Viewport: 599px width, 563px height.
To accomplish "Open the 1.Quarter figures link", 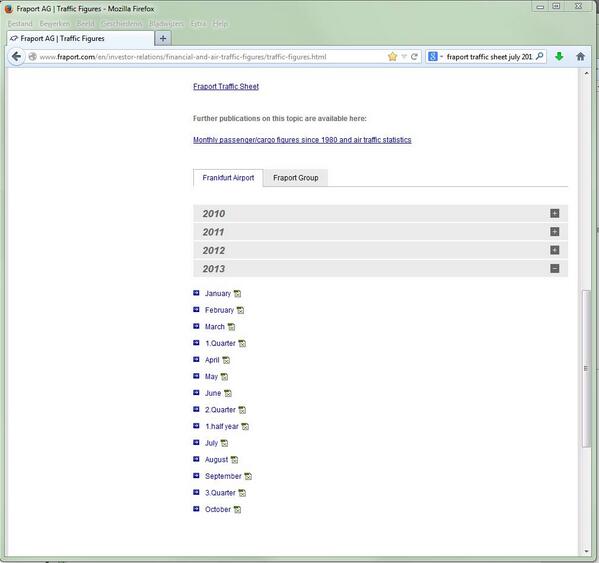I will [x=220, y=343].
